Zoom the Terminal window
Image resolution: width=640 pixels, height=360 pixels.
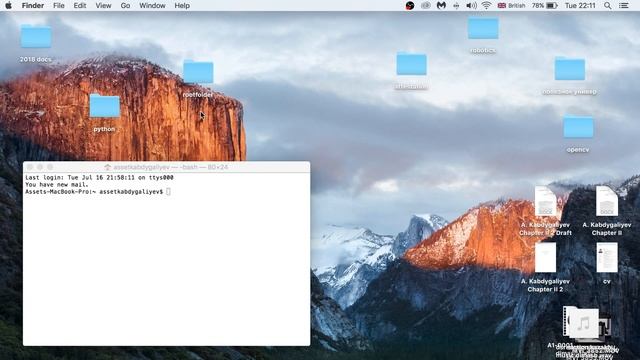(50, 167)
